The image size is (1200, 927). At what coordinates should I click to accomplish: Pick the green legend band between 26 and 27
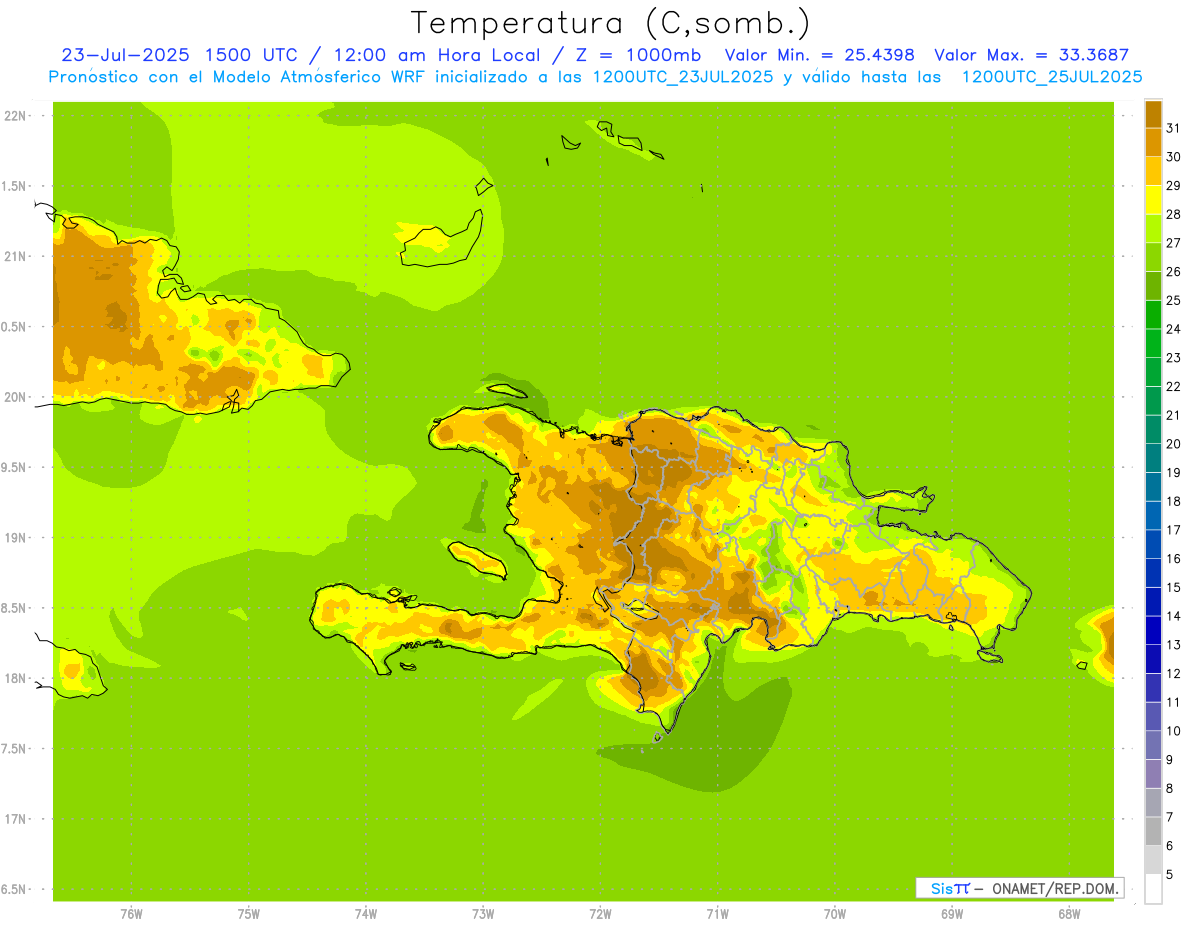(1153, 257)
